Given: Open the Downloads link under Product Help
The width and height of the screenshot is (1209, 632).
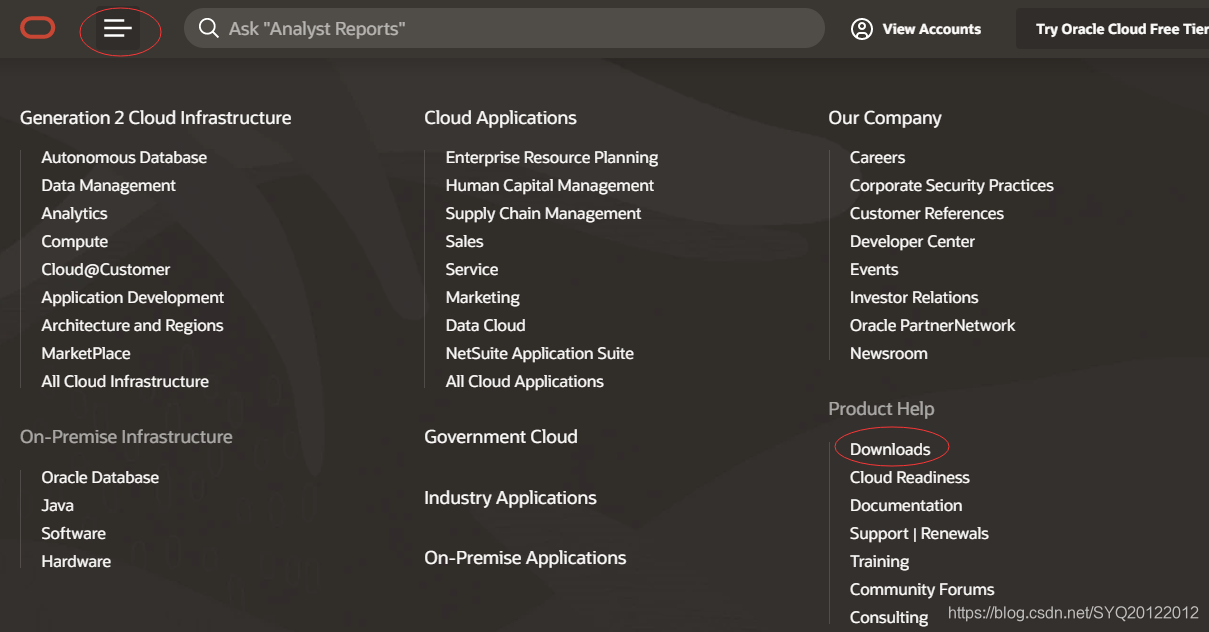Looking at the screenshot, I should coord(890,449).
